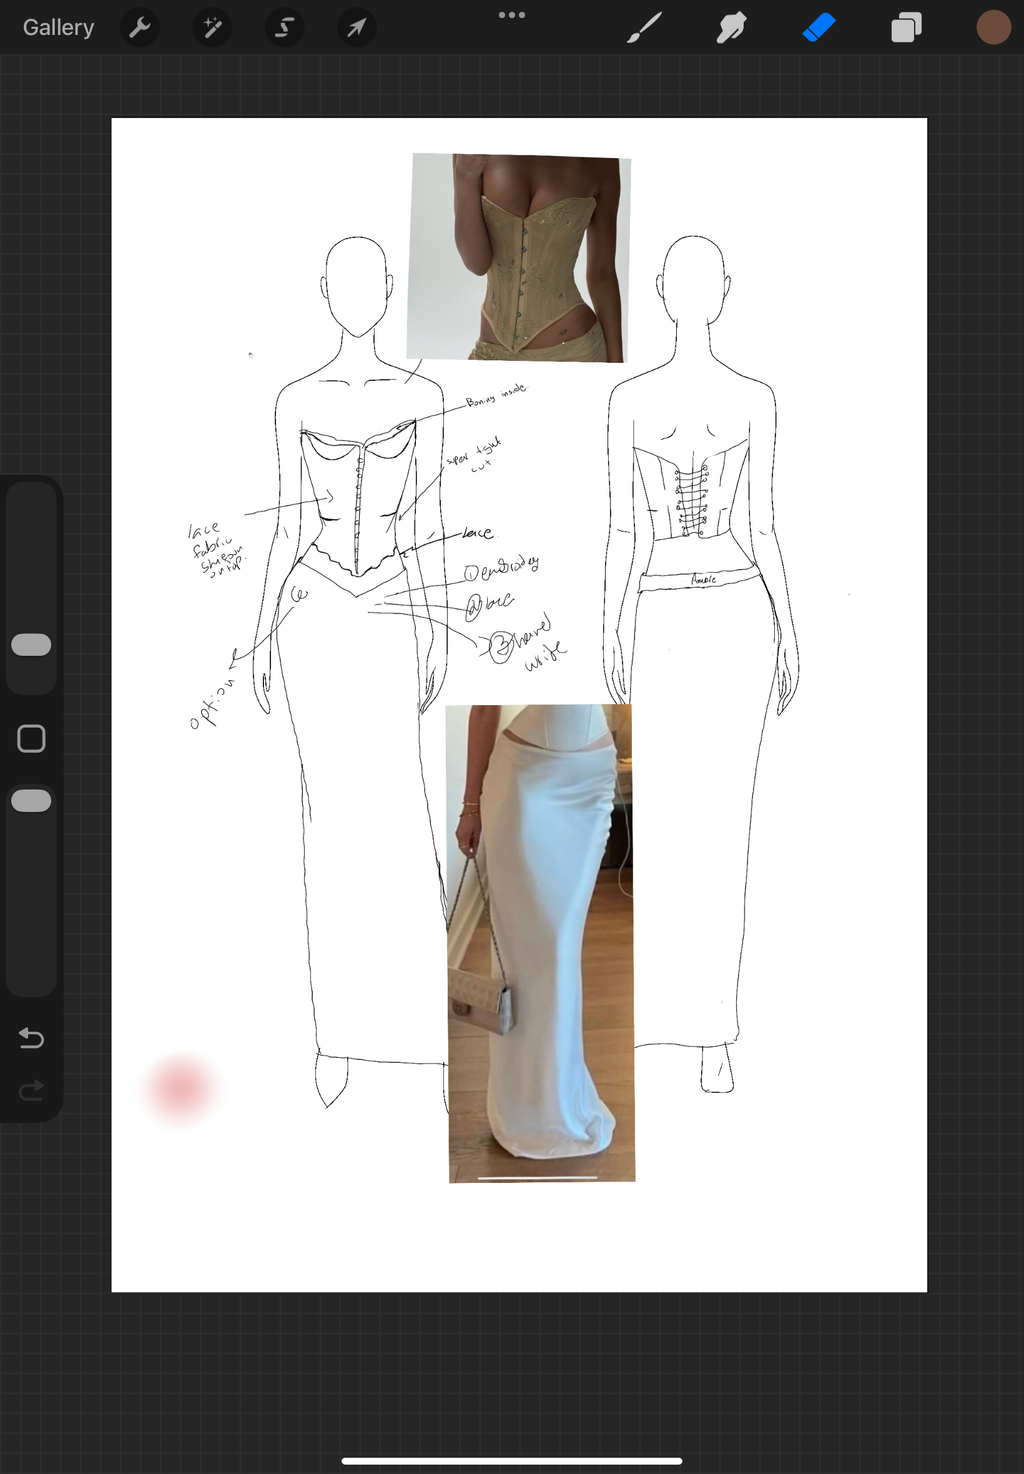
Task: Select the Transform arrow tool
Action: point(355,27)
